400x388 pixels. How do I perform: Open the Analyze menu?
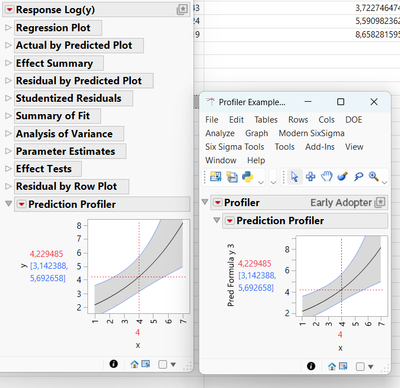click(x=220, y=133)
